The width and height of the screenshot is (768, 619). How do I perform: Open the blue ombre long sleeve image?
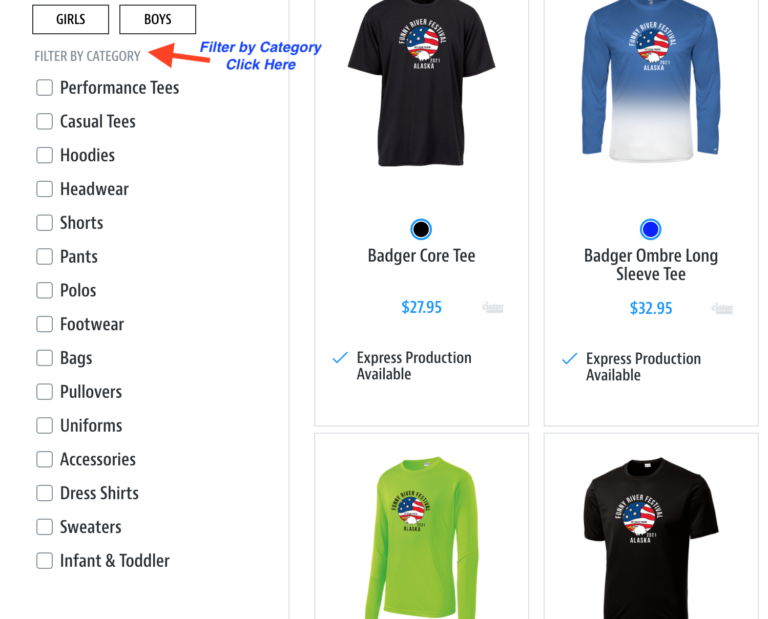coord(651,81)
